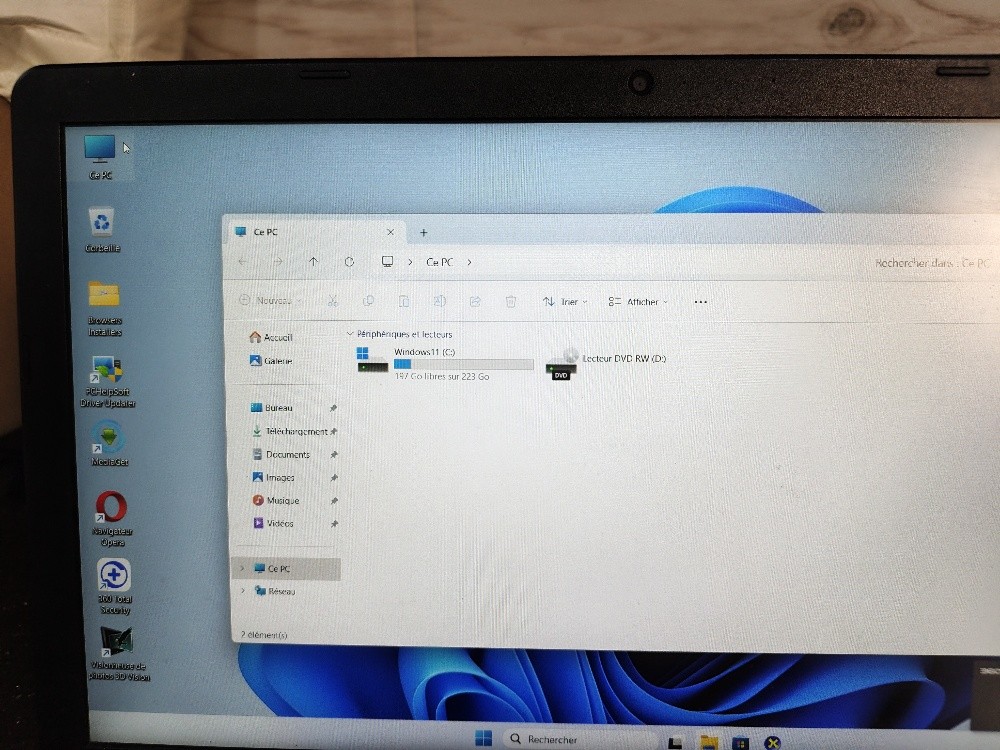Select the Ce PC tab
This screenshot has width=1000, height=750.
pos(315,232)
